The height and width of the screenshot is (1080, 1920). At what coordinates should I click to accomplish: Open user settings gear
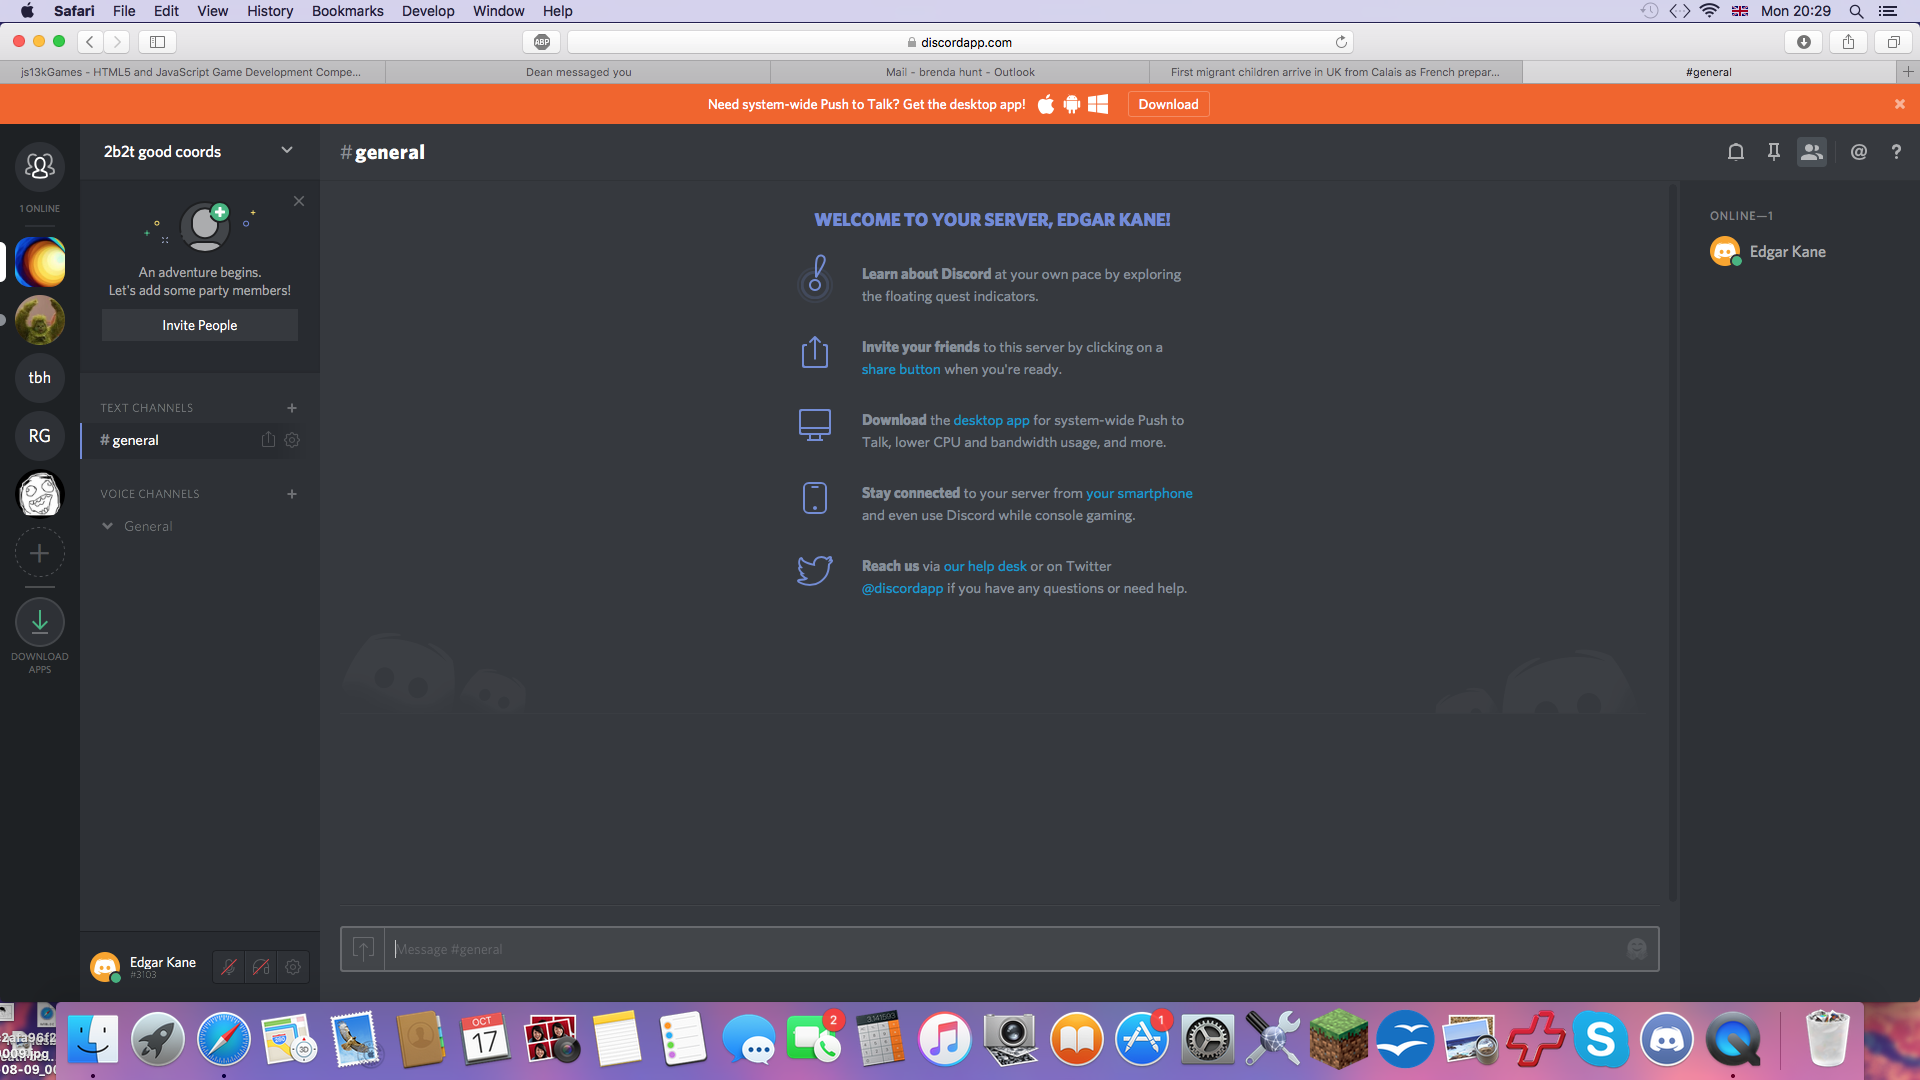[293, 967]
